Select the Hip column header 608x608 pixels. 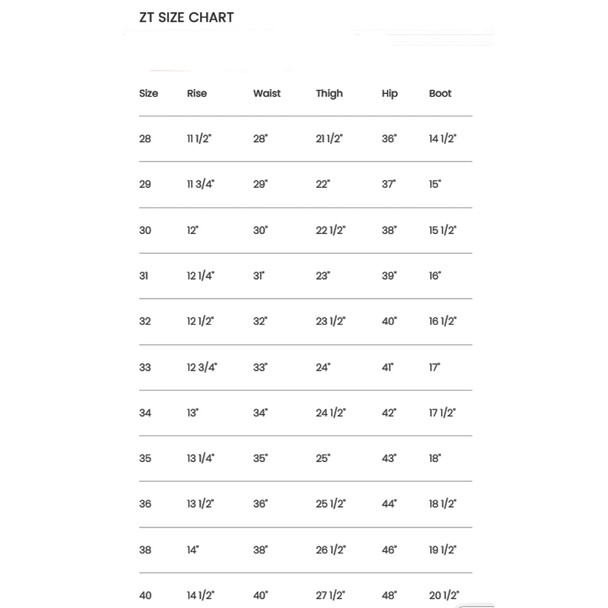pyautogui.click(x=390, y=94)
